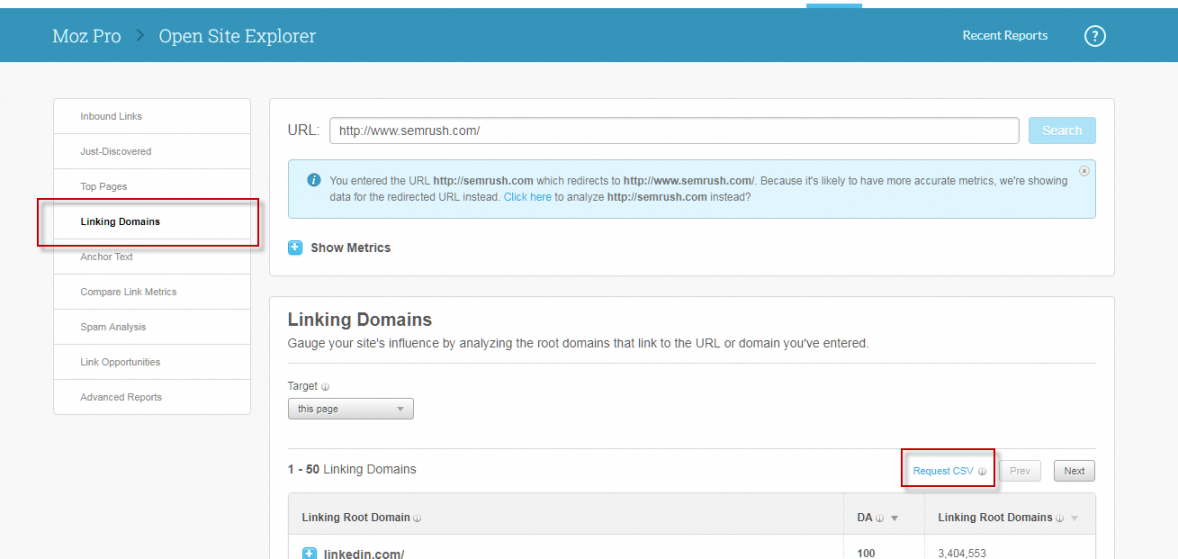The height and width of the screenshot is (559, 1178).
Task: Follow the 'Click here' link in notice
Action: [x=527, y=197]
